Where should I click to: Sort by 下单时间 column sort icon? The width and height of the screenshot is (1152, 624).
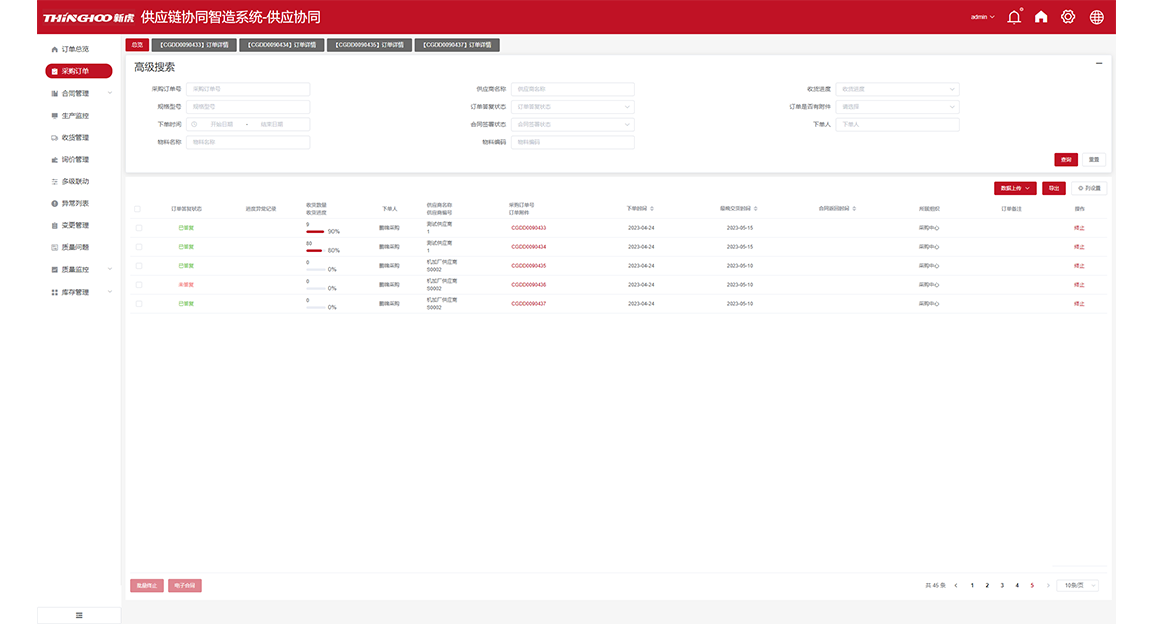click(652, 209)
